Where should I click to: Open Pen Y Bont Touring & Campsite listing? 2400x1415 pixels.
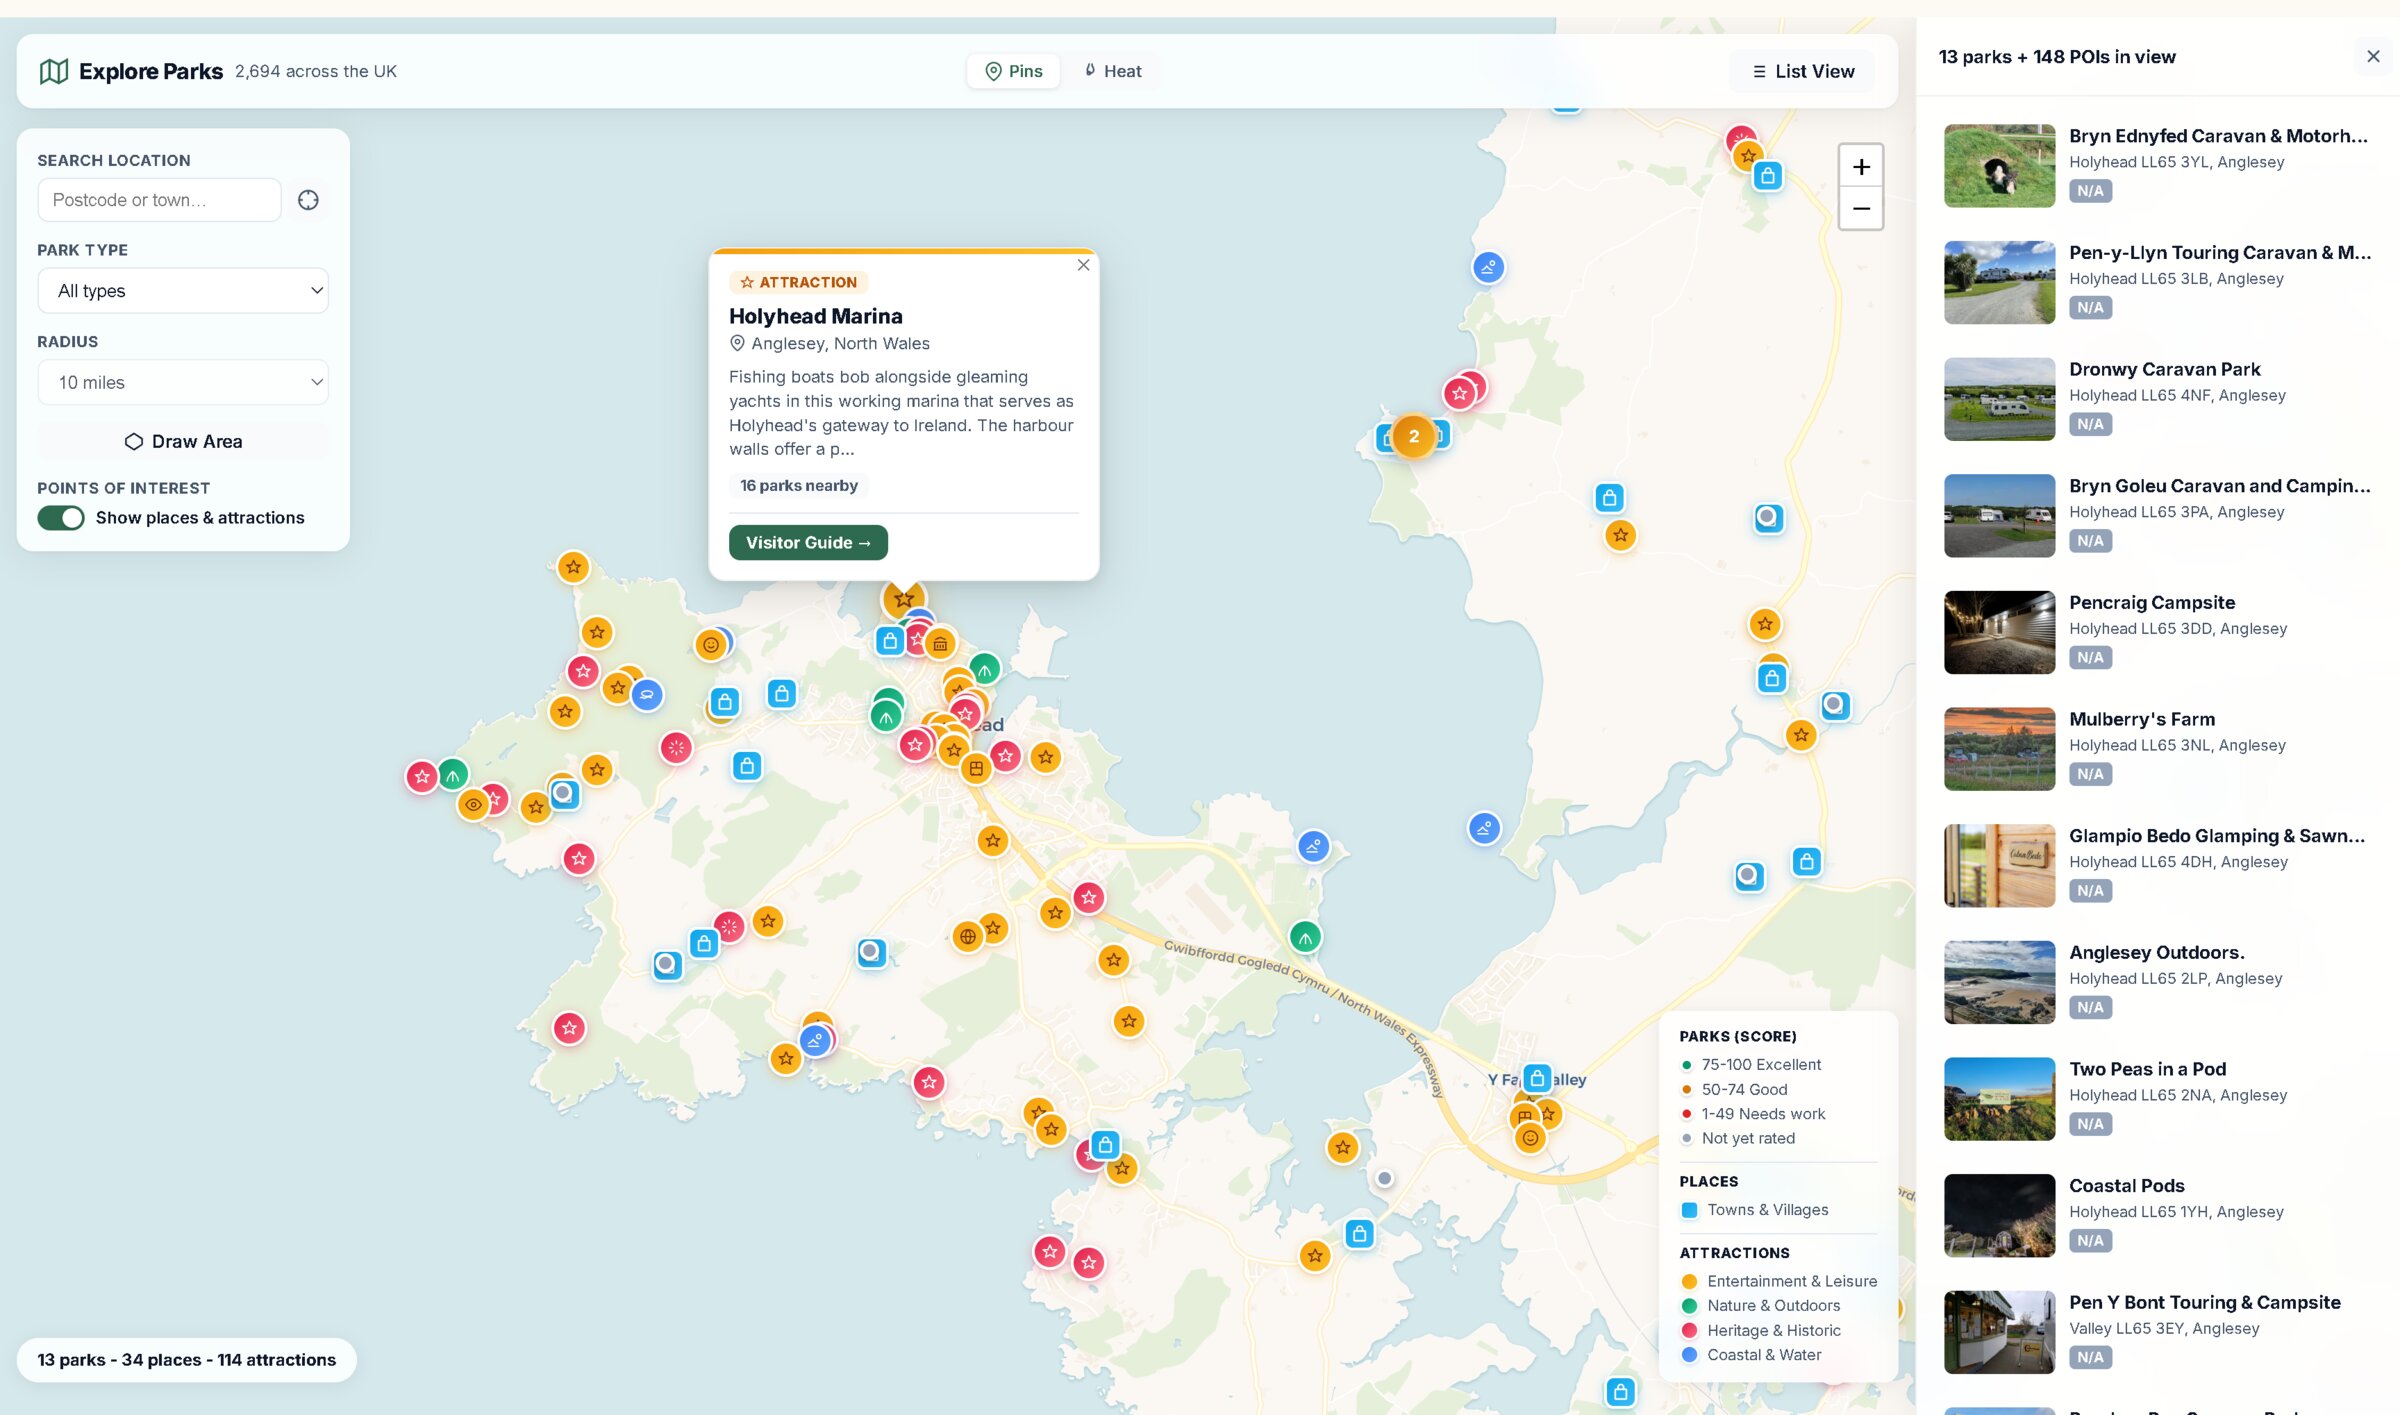coord(2157,1332)
